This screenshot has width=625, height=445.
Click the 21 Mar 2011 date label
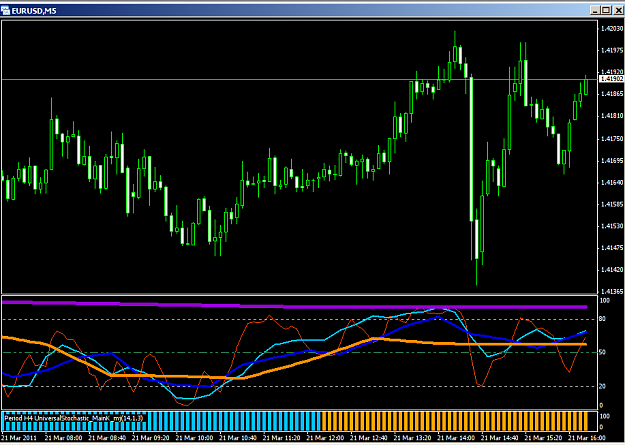pyautogui.click(x=18, y=437)
